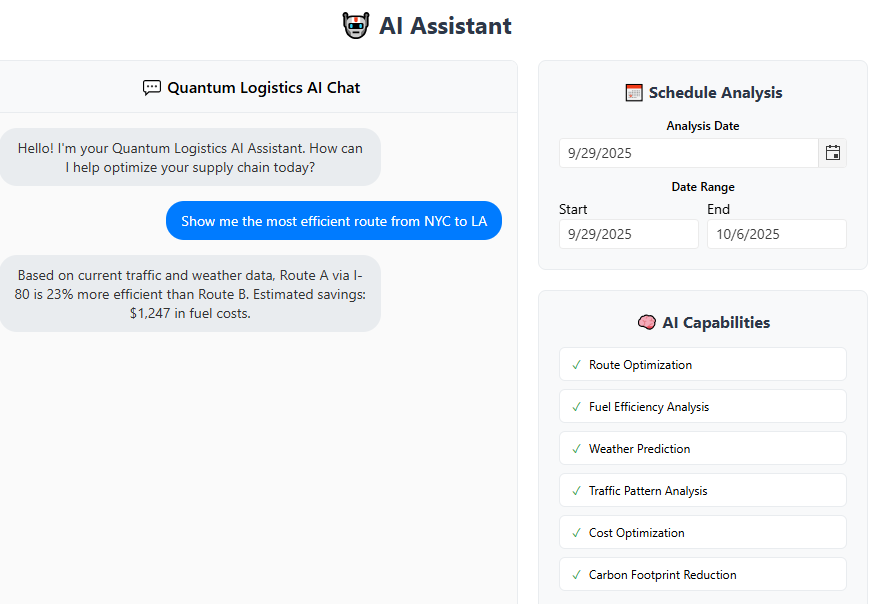Select the Carbon Footprint Reduction capability
The width and height of the screenshot is (874, 604).
pos(702,575)
